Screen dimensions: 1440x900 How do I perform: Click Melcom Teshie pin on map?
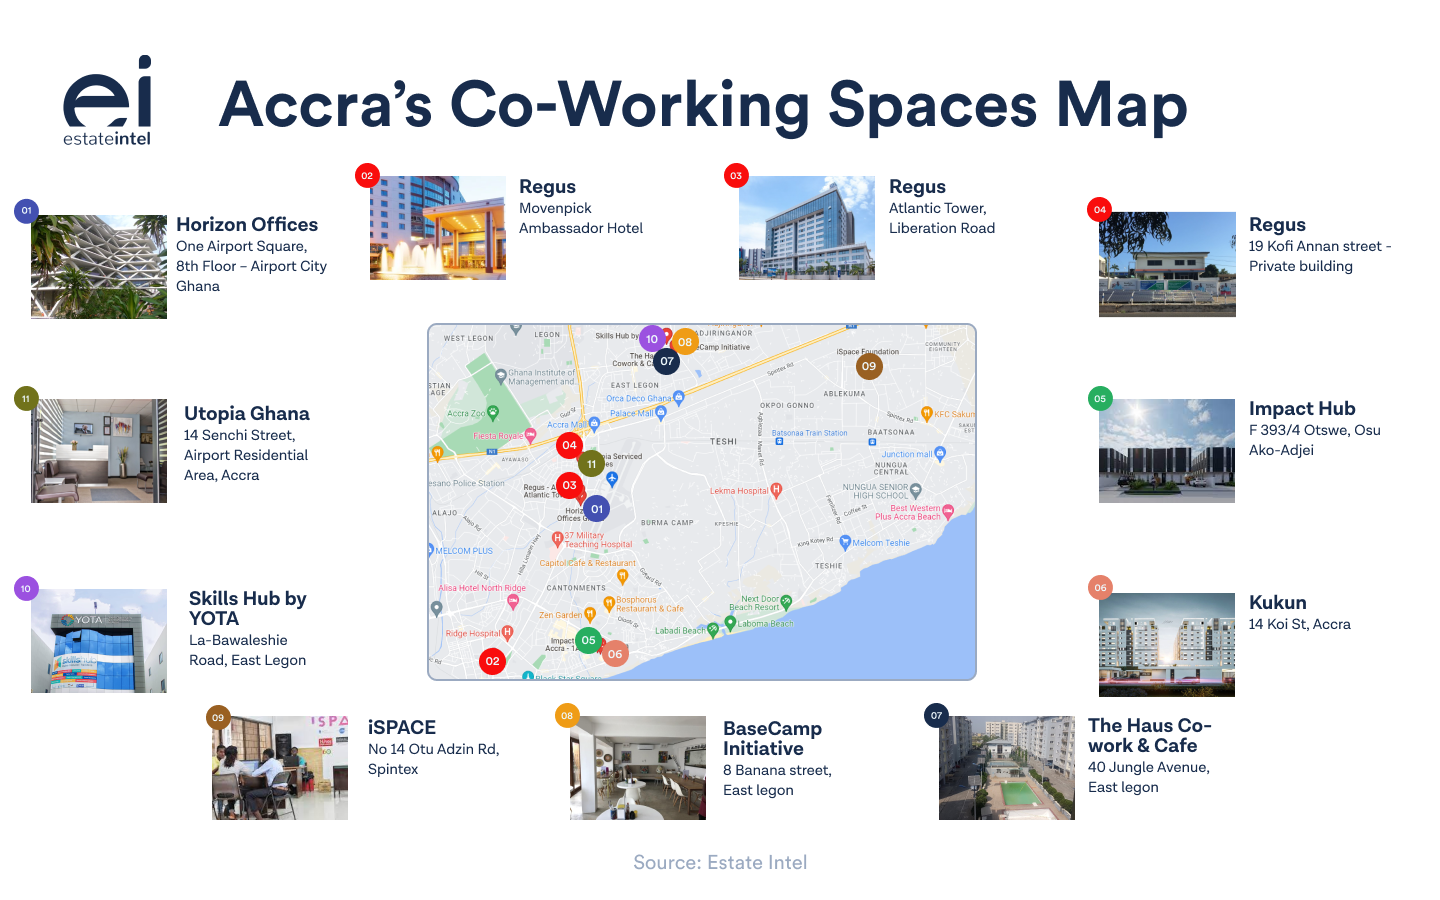pyautogui.click(x=845, y=542)
